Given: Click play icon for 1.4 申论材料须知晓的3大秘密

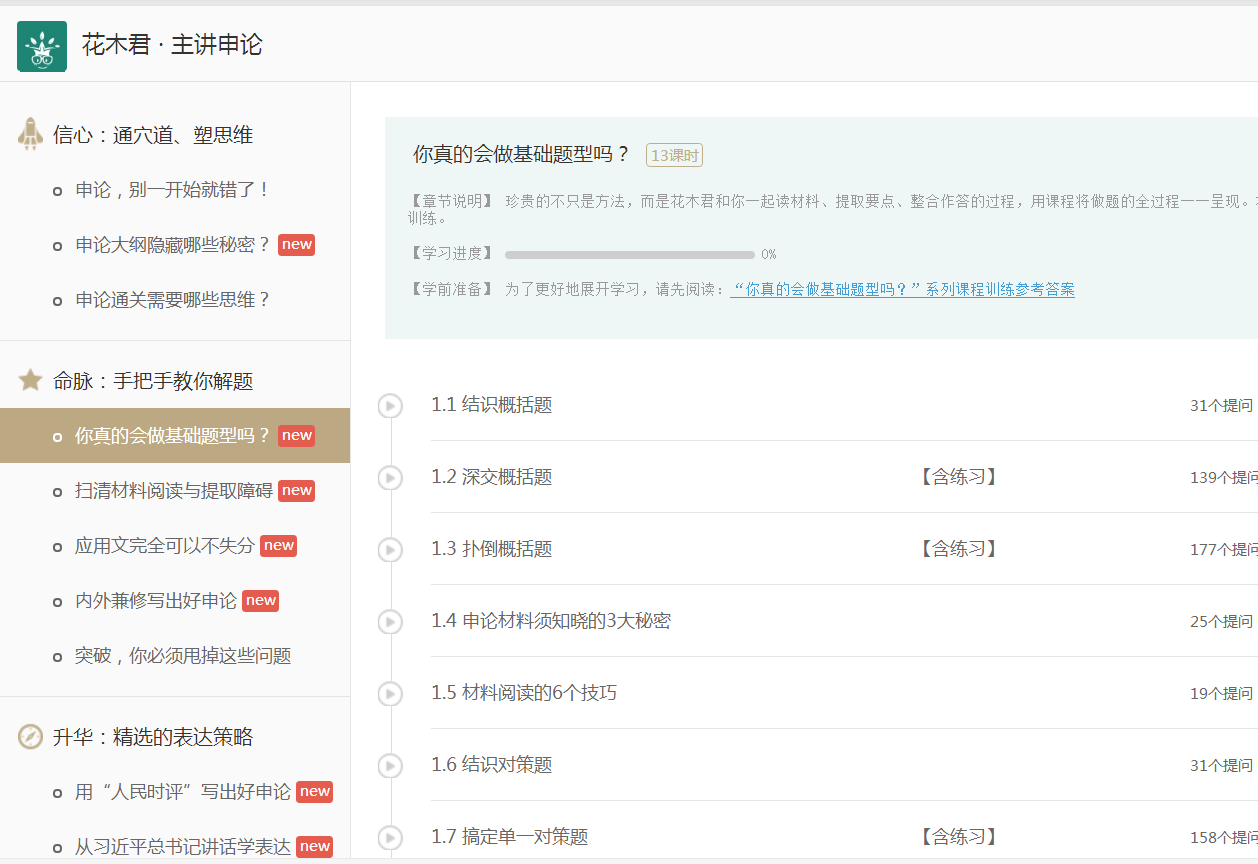Looking at the screenshot, I should pyautogui.click(x=390, y=622).
